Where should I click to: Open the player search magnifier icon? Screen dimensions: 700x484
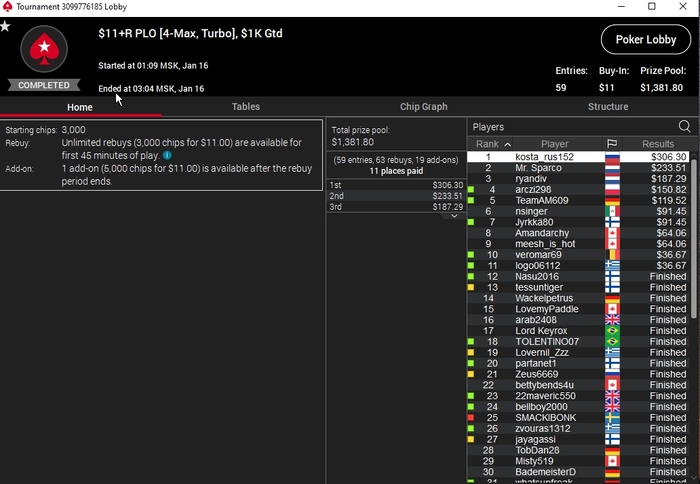684,127
